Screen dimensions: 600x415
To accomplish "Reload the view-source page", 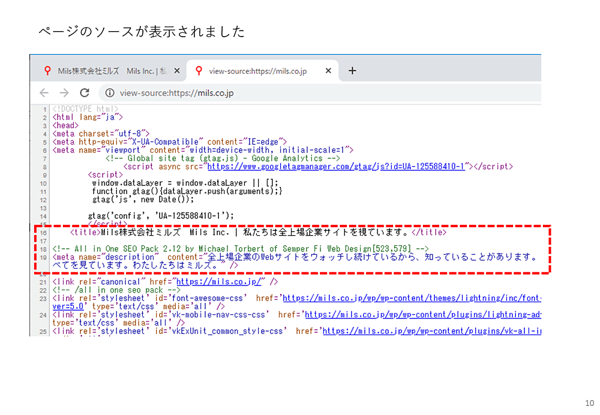I will tap(85, 93).
